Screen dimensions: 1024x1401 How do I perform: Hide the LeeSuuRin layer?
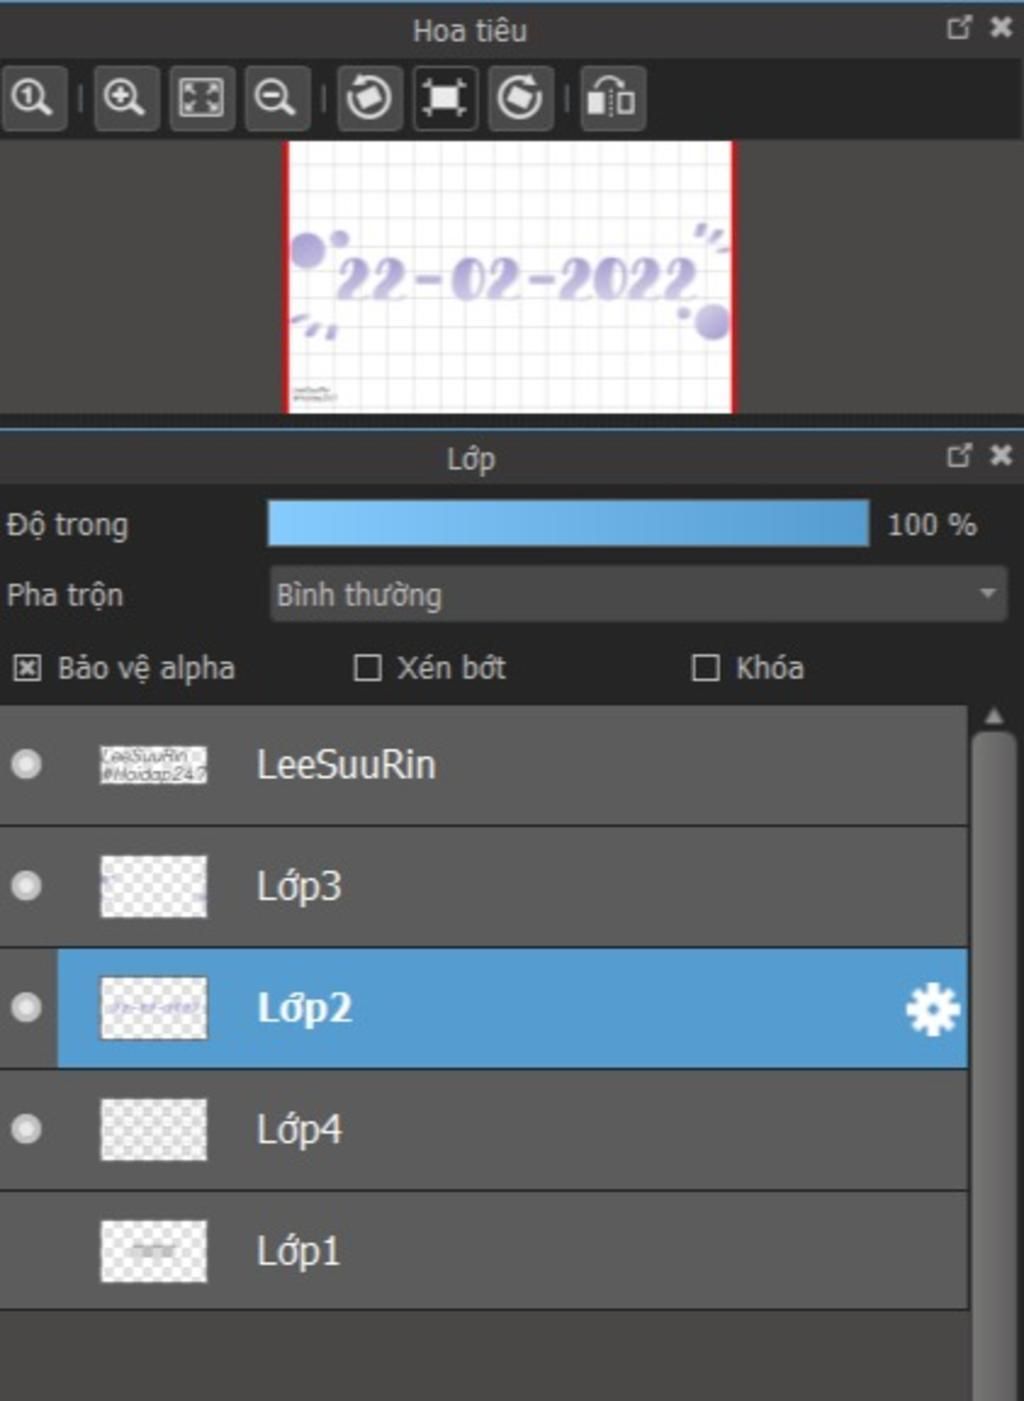[x=27, y=765]
